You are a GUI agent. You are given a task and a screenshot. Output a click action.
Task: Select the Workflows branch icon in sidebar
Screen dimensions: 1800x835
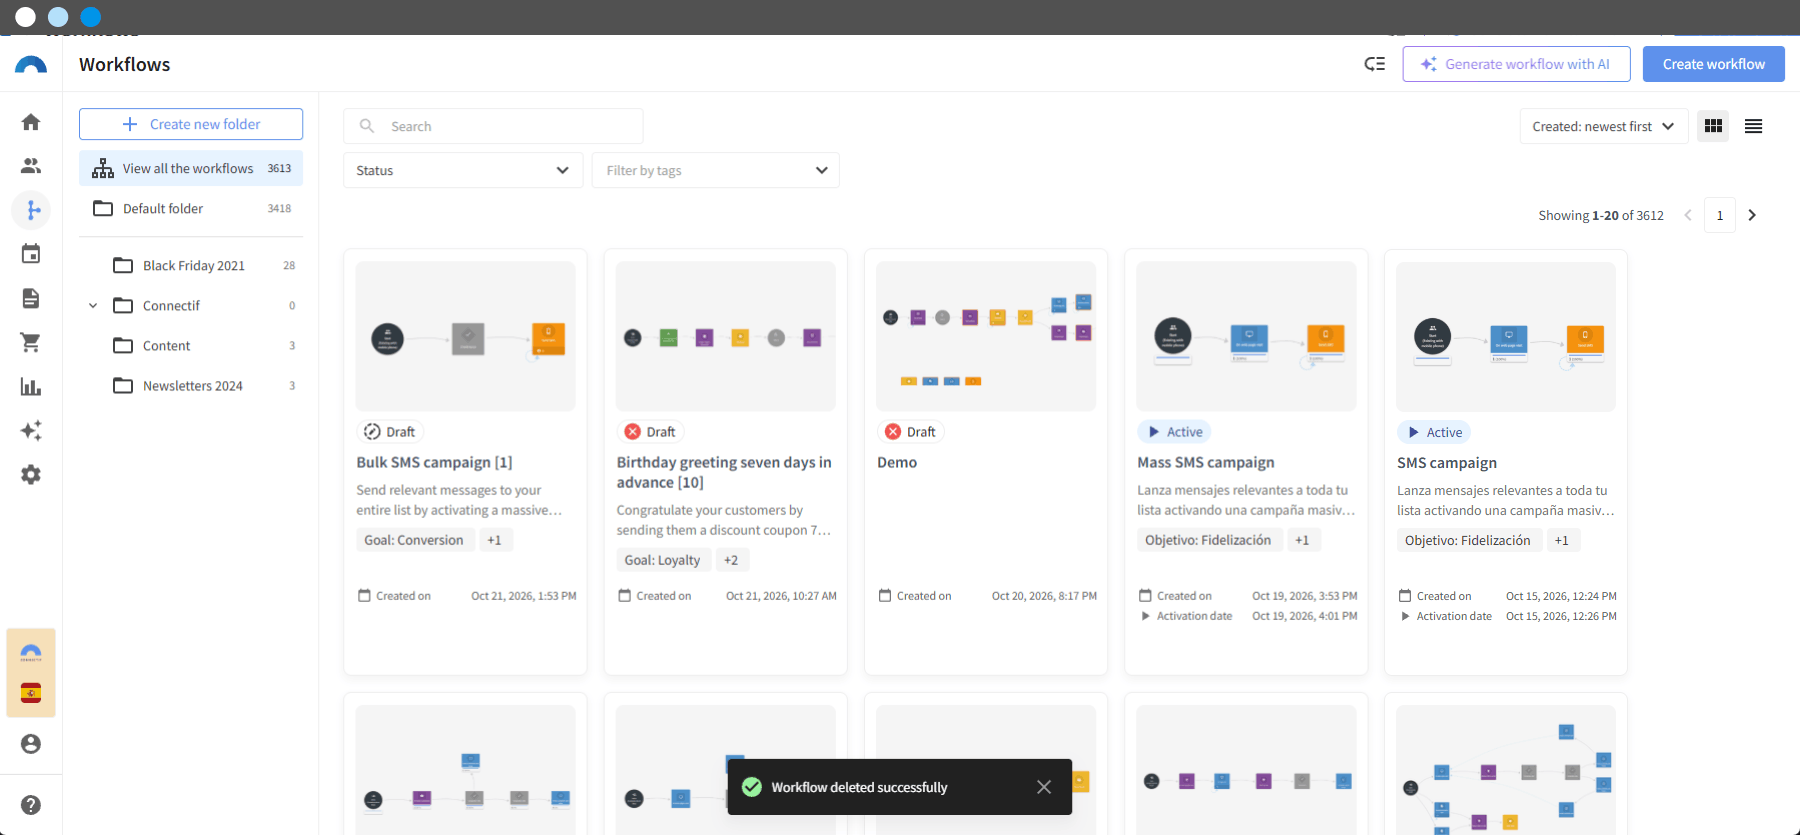pyautogui.click(x=31, y=210)
